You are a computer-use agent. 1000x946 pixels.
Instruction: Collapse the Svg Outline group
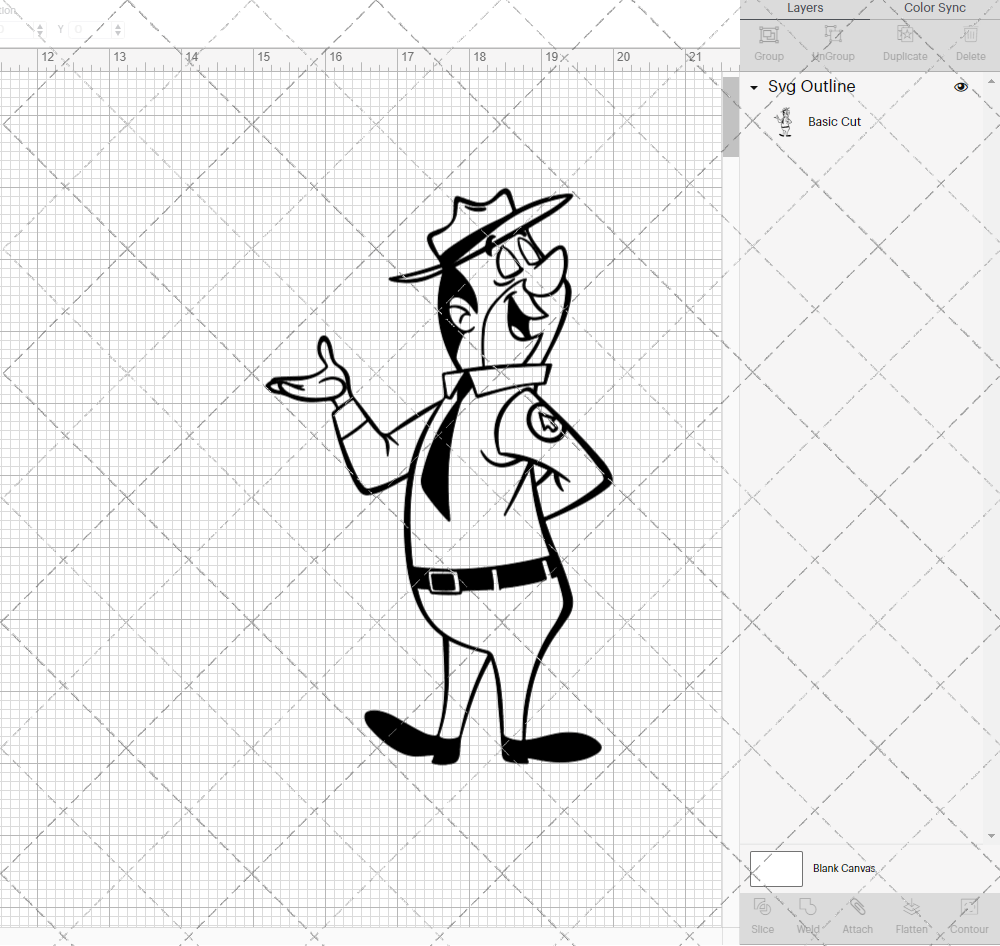(753, 87)
